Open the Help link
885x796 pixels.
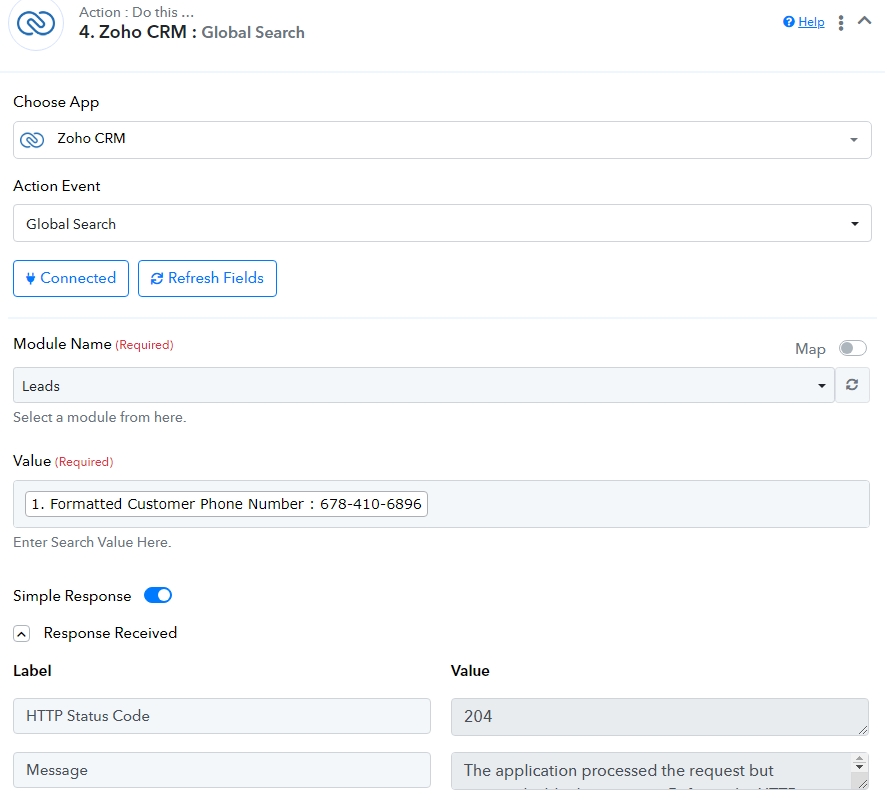[x=811, y=22]
